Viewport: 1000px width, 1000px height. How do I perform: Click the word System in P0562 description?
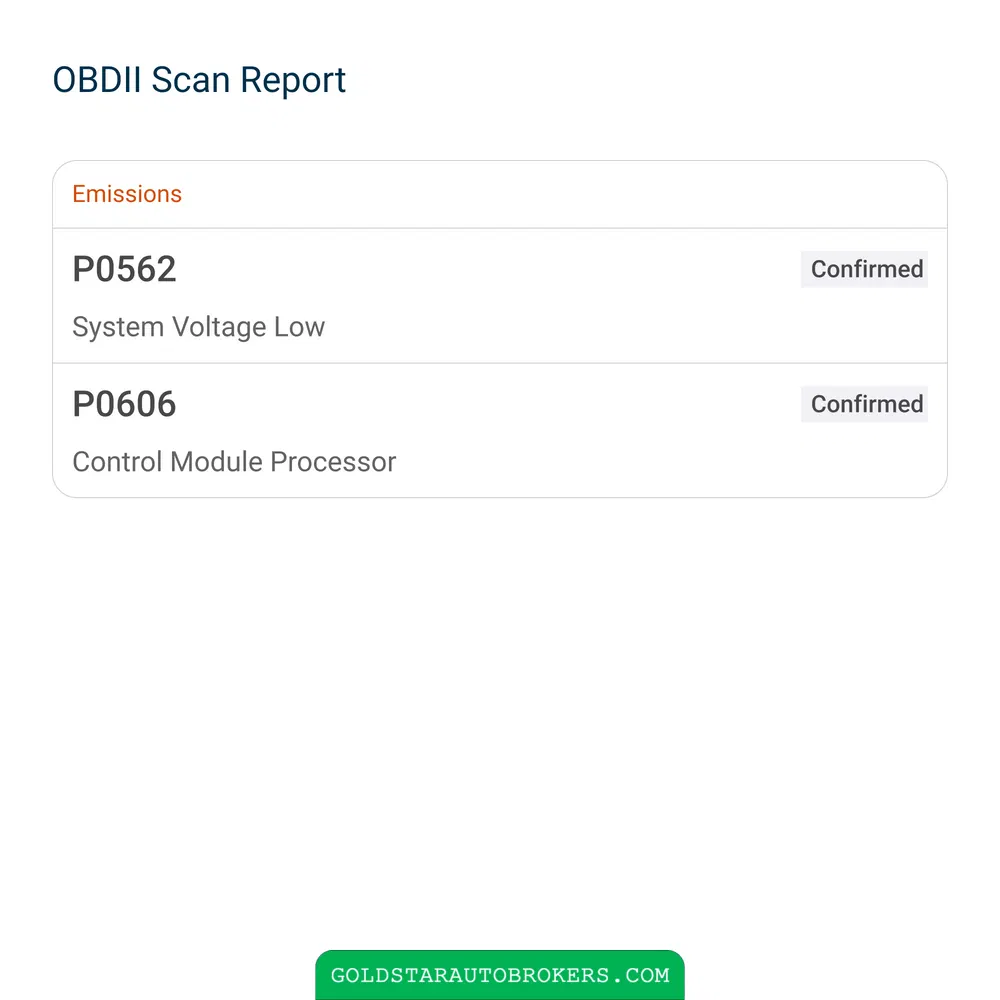(118, 328)
